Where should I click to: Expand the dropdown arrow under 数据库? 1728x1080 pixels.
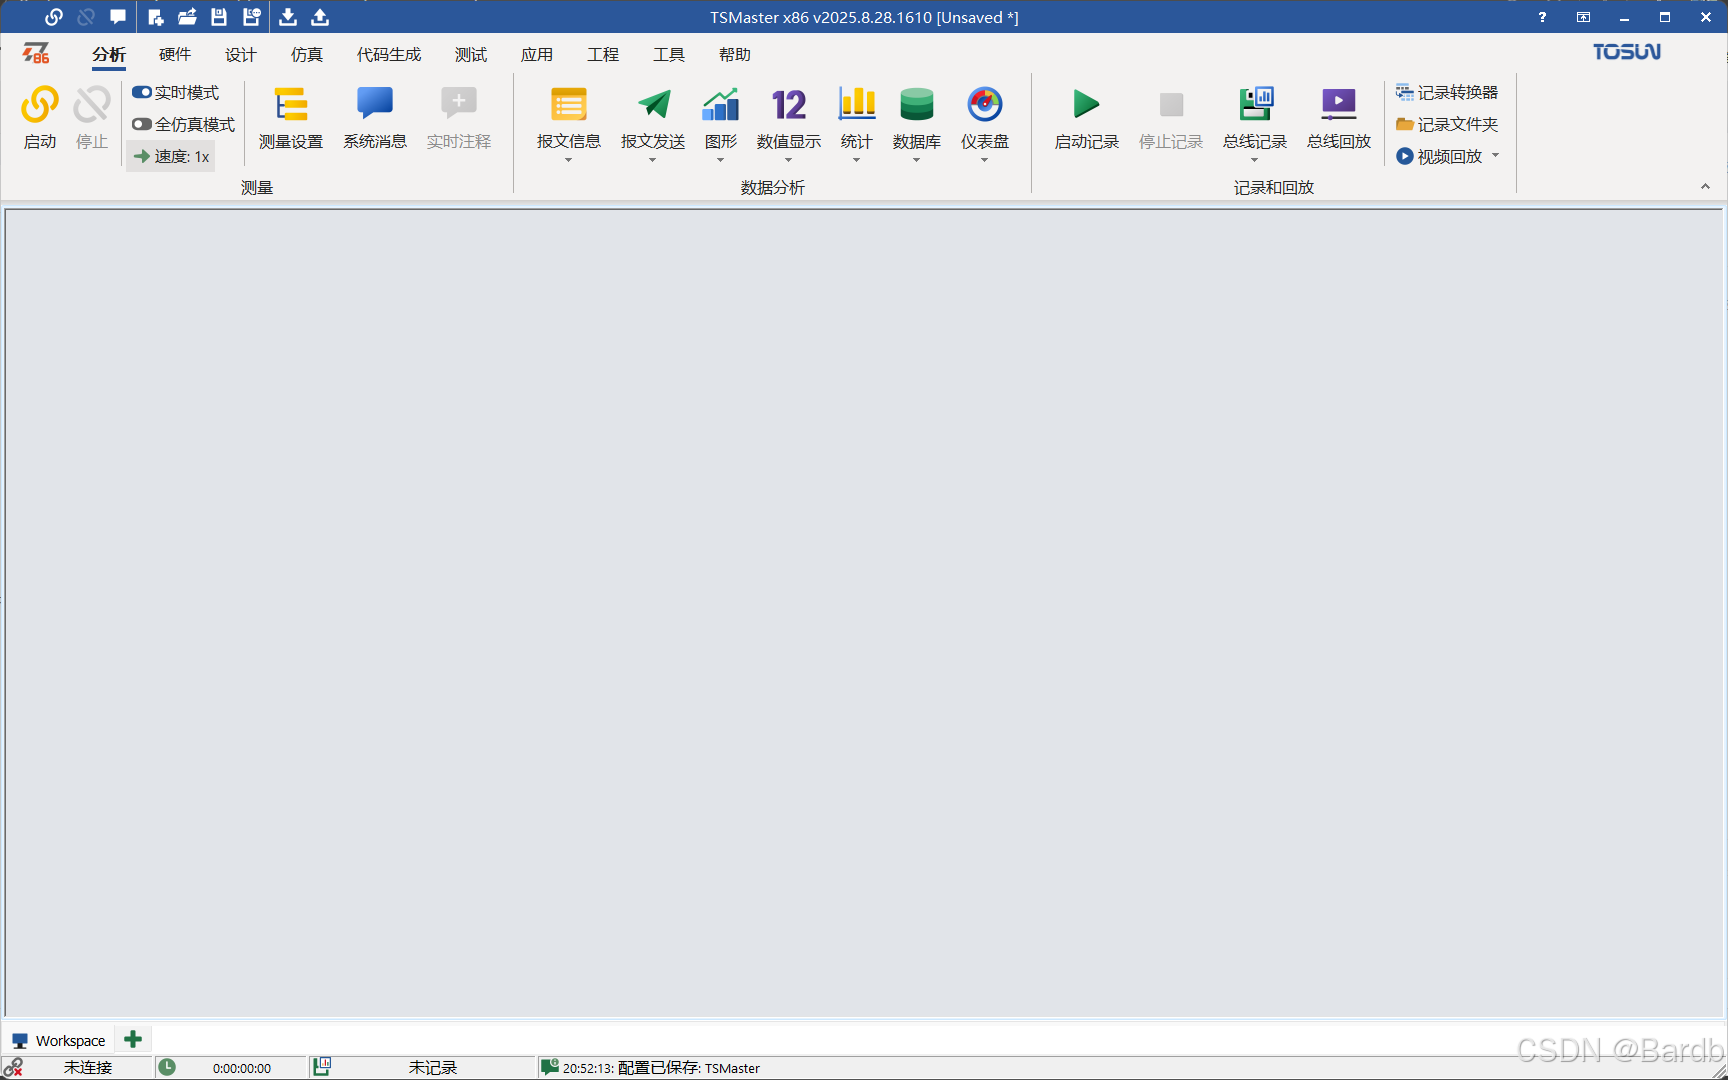pos(916,160)
